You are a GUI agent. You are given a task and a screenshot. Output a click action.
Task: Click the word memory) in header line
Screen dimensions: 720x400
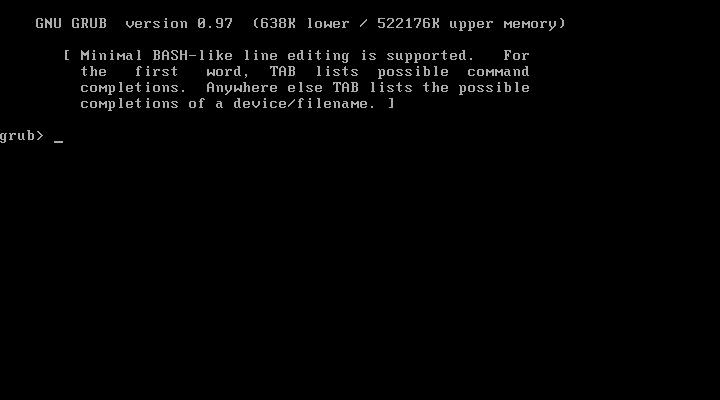pyautogui.click(x=534, y=23)
